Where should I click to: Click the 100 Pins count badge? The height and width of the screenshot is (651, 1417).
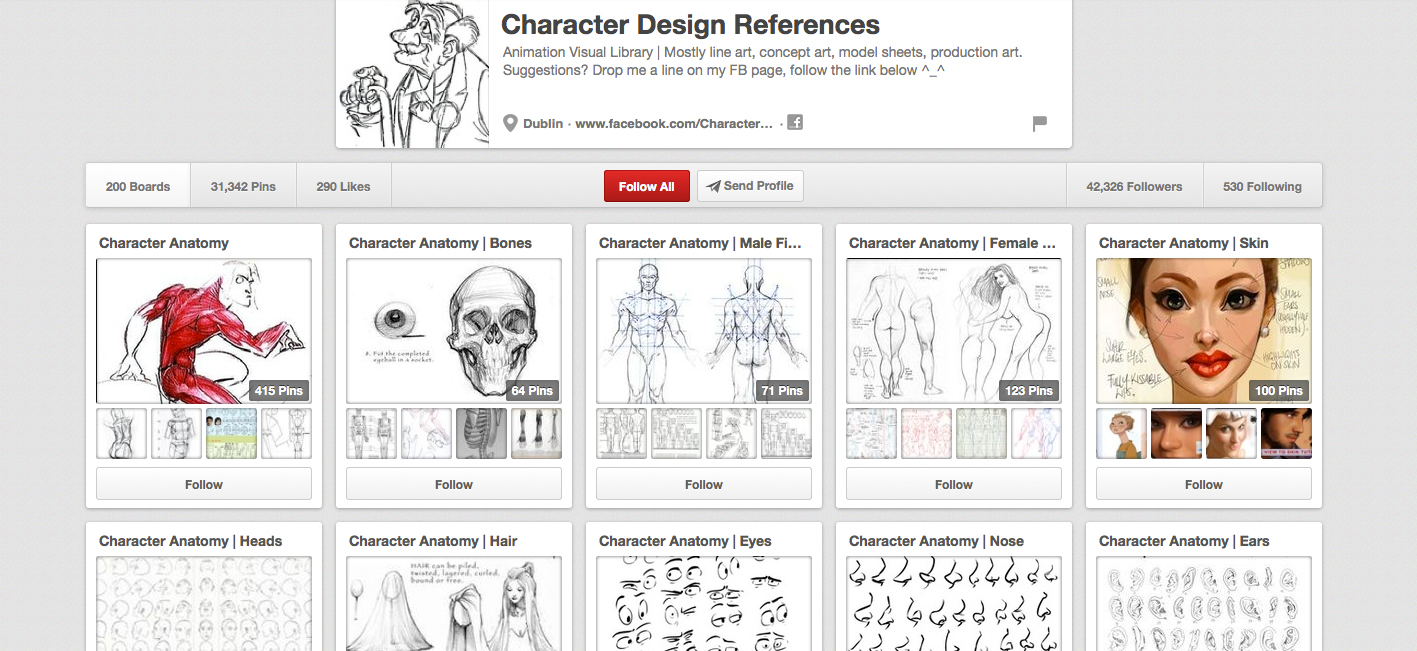[x=1279, y=391]
